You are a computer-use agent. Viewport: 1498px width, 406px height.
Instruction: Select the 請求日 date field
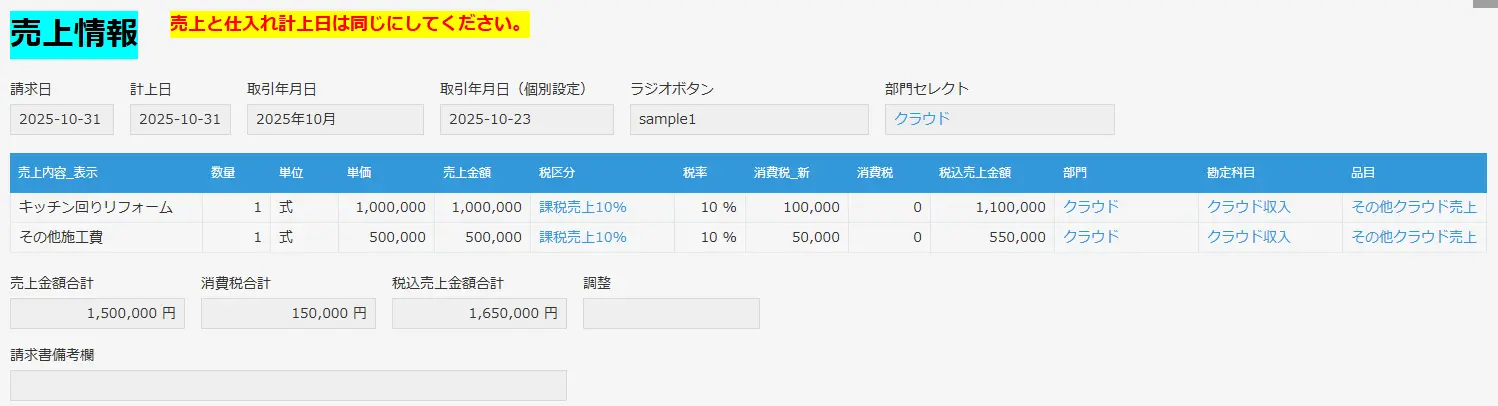click(61, 119)
